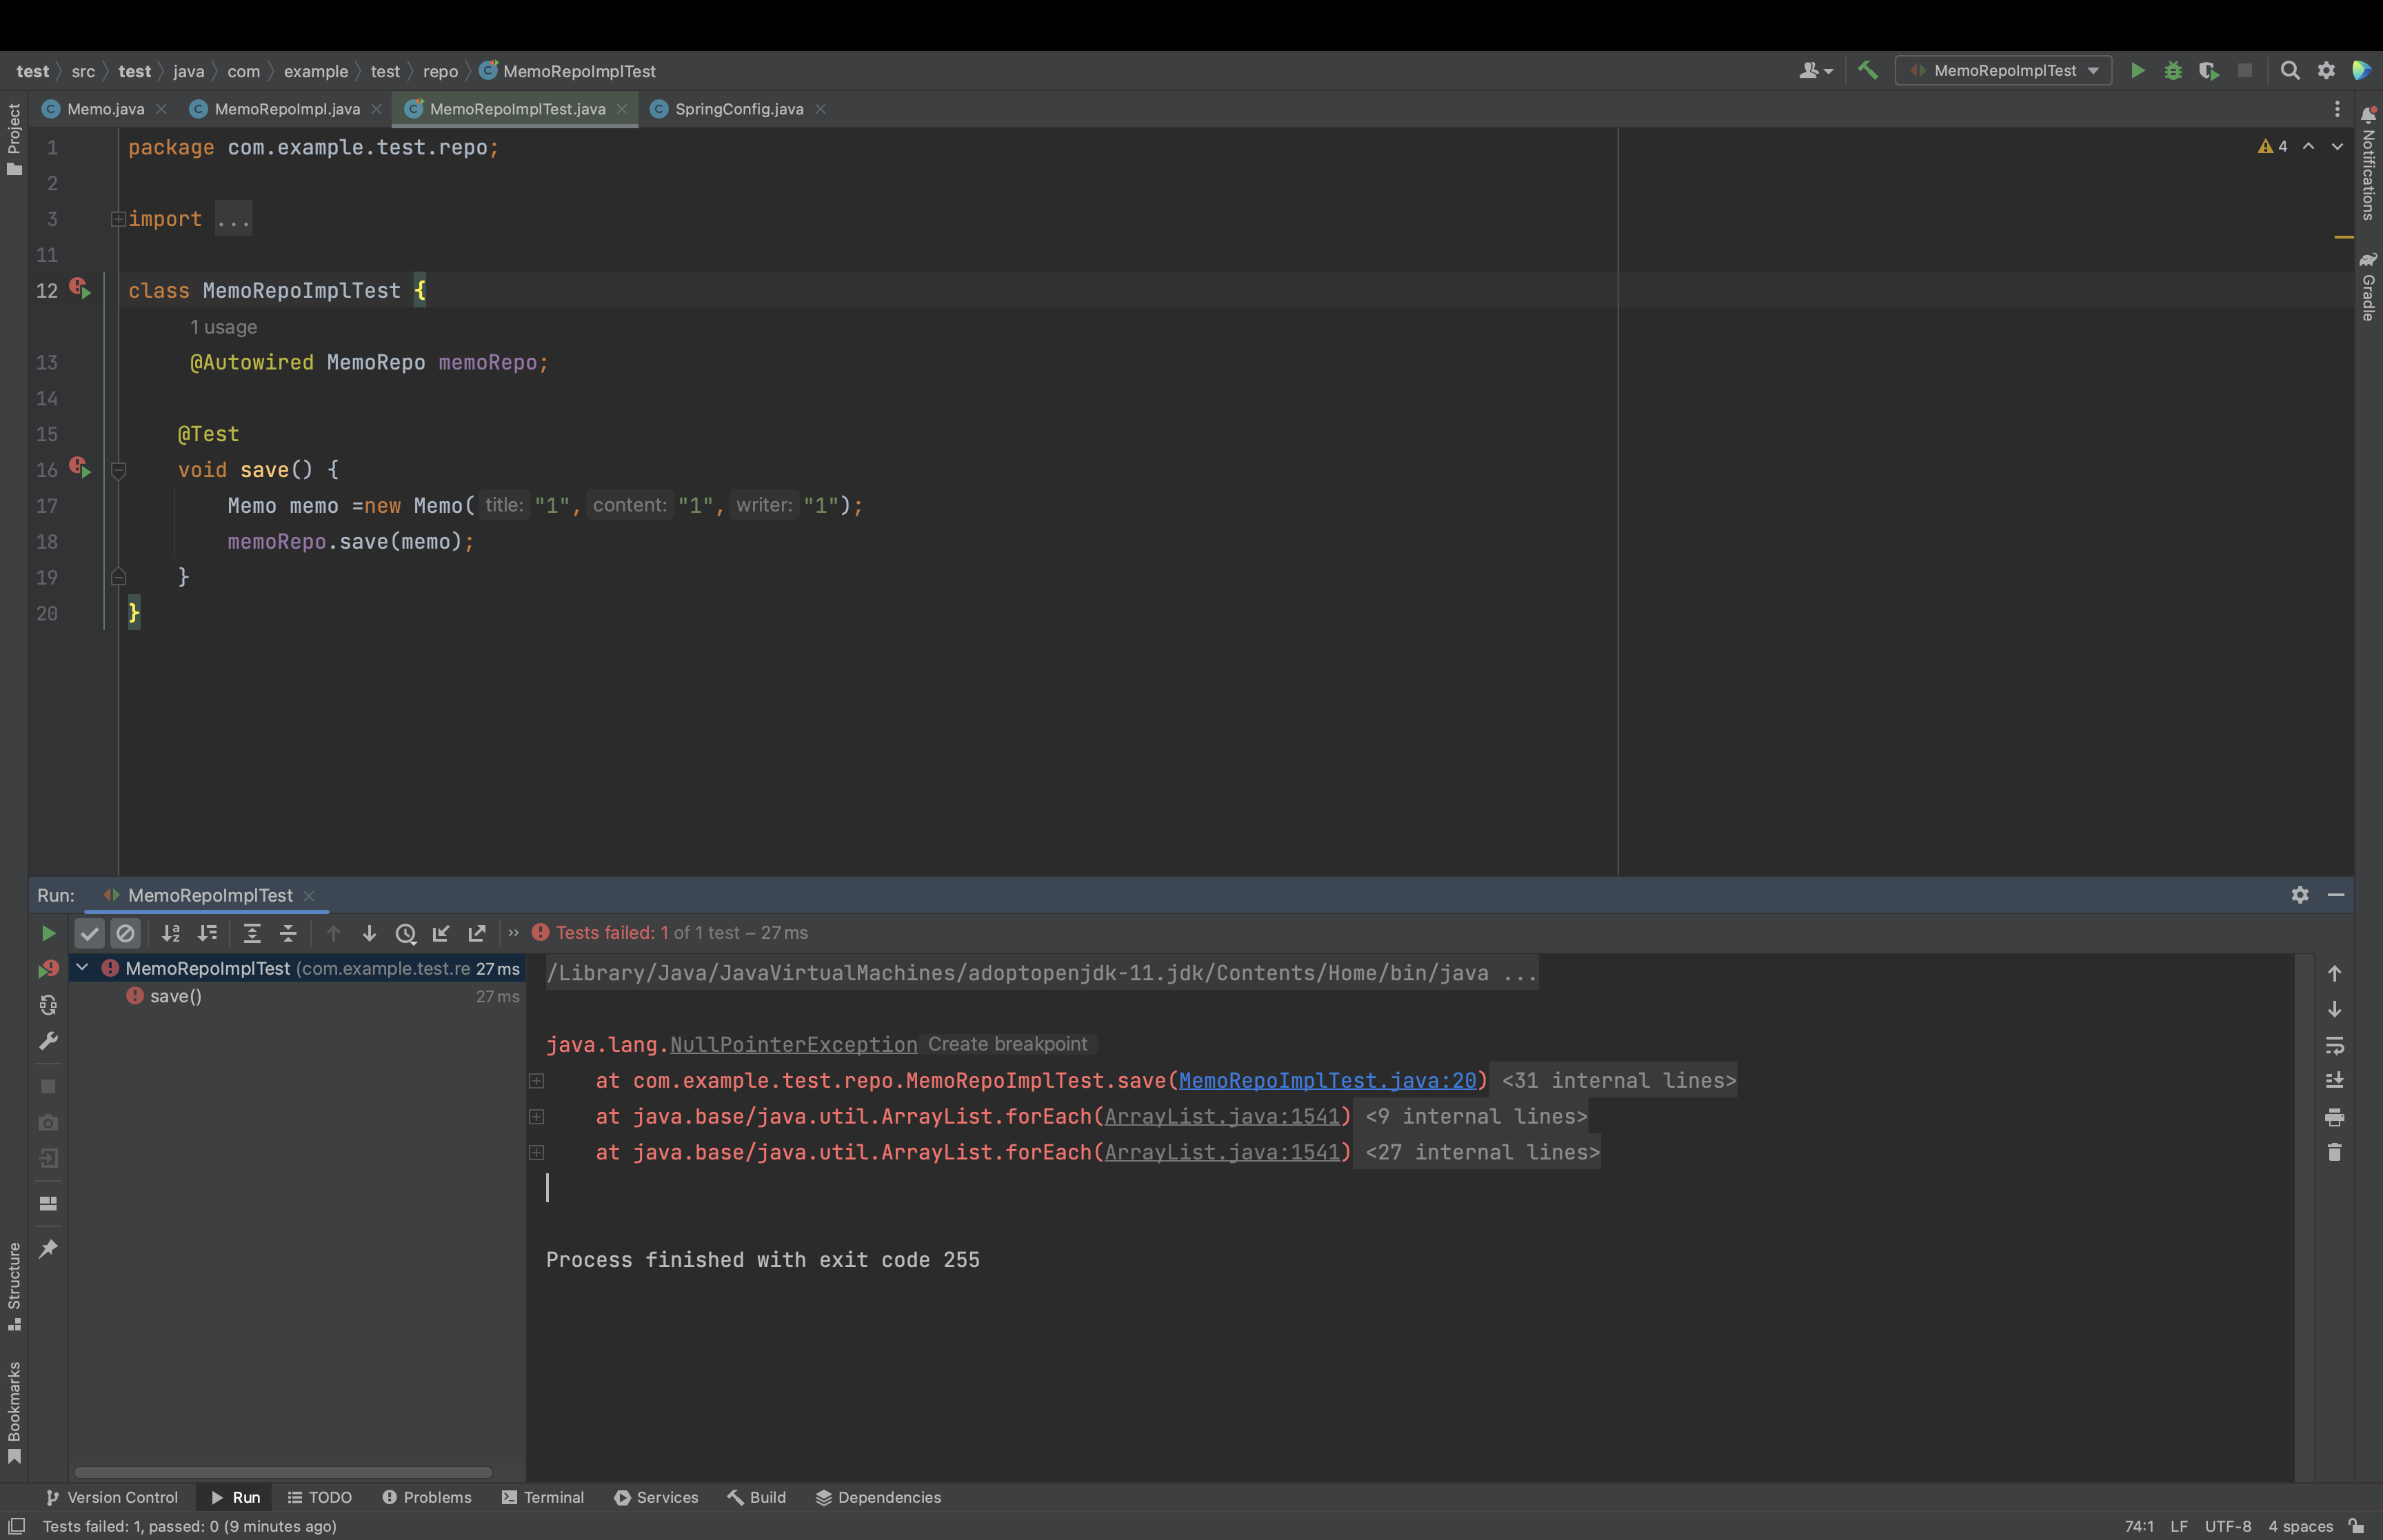Rerun failed tests in Run panel
2383x1540 pixels.
tap(48, 969)
